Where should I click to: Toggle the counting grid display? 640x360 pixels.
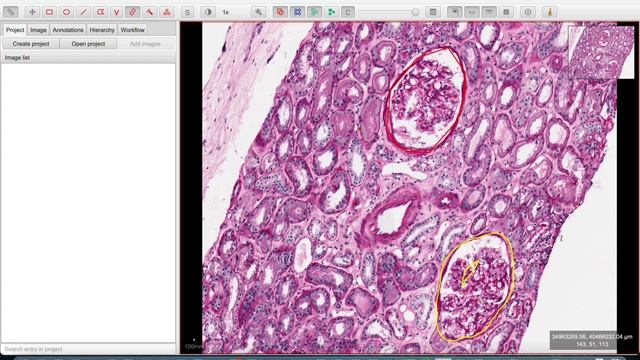tap(506, 12)
